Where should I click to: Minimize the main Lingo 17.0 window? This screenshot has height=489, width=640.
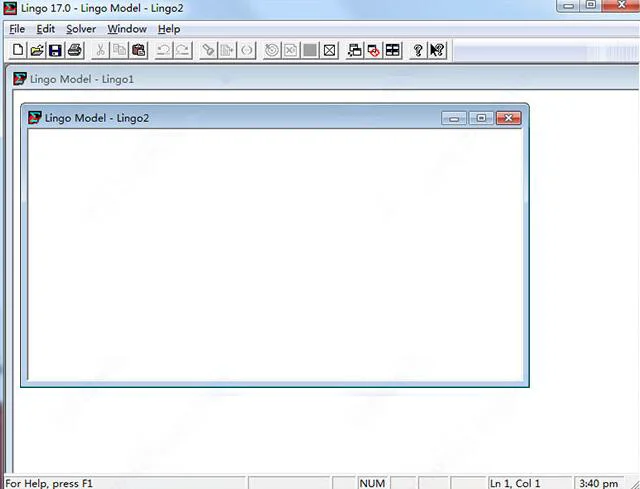click(569, 6)
